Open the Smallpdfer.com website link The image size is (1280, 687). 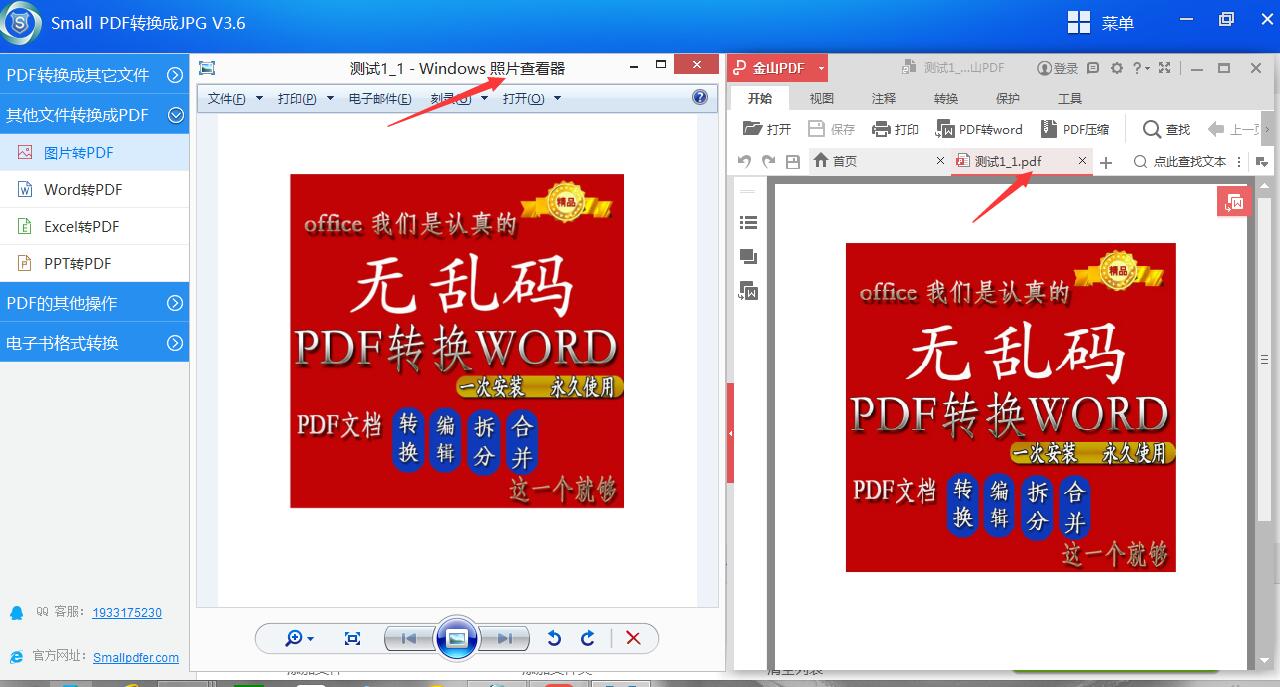point(136,657)
